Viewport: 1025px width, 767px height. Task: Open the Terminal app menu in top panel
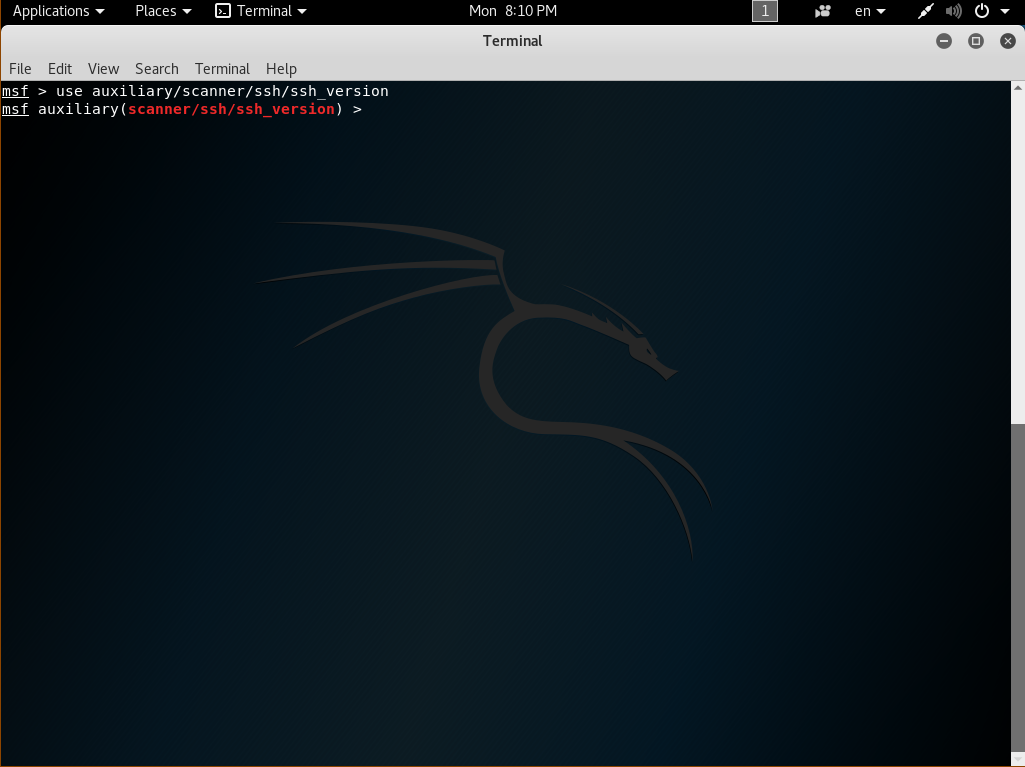pyautogui.click(x=262, y=11)
